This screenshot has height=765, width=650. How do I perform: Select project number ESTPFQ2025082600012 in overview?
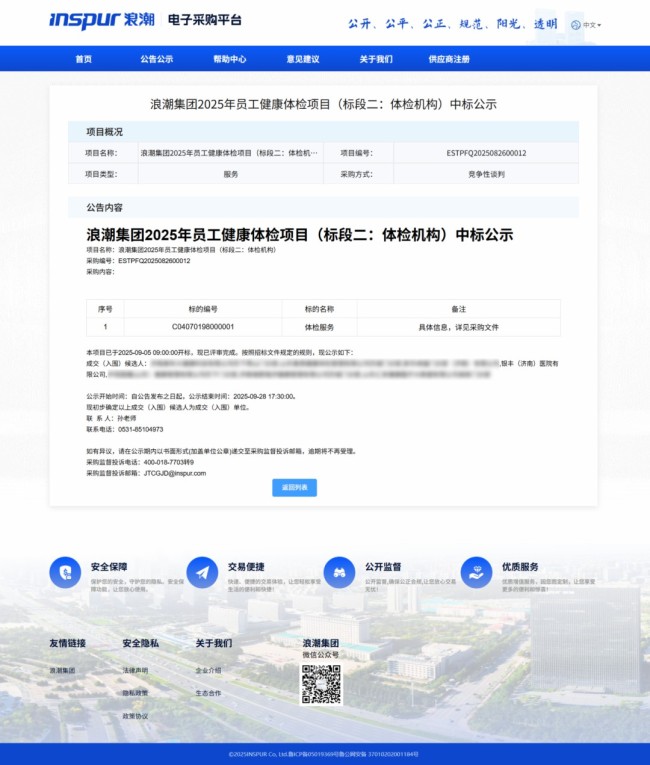[x=486, y=153]
